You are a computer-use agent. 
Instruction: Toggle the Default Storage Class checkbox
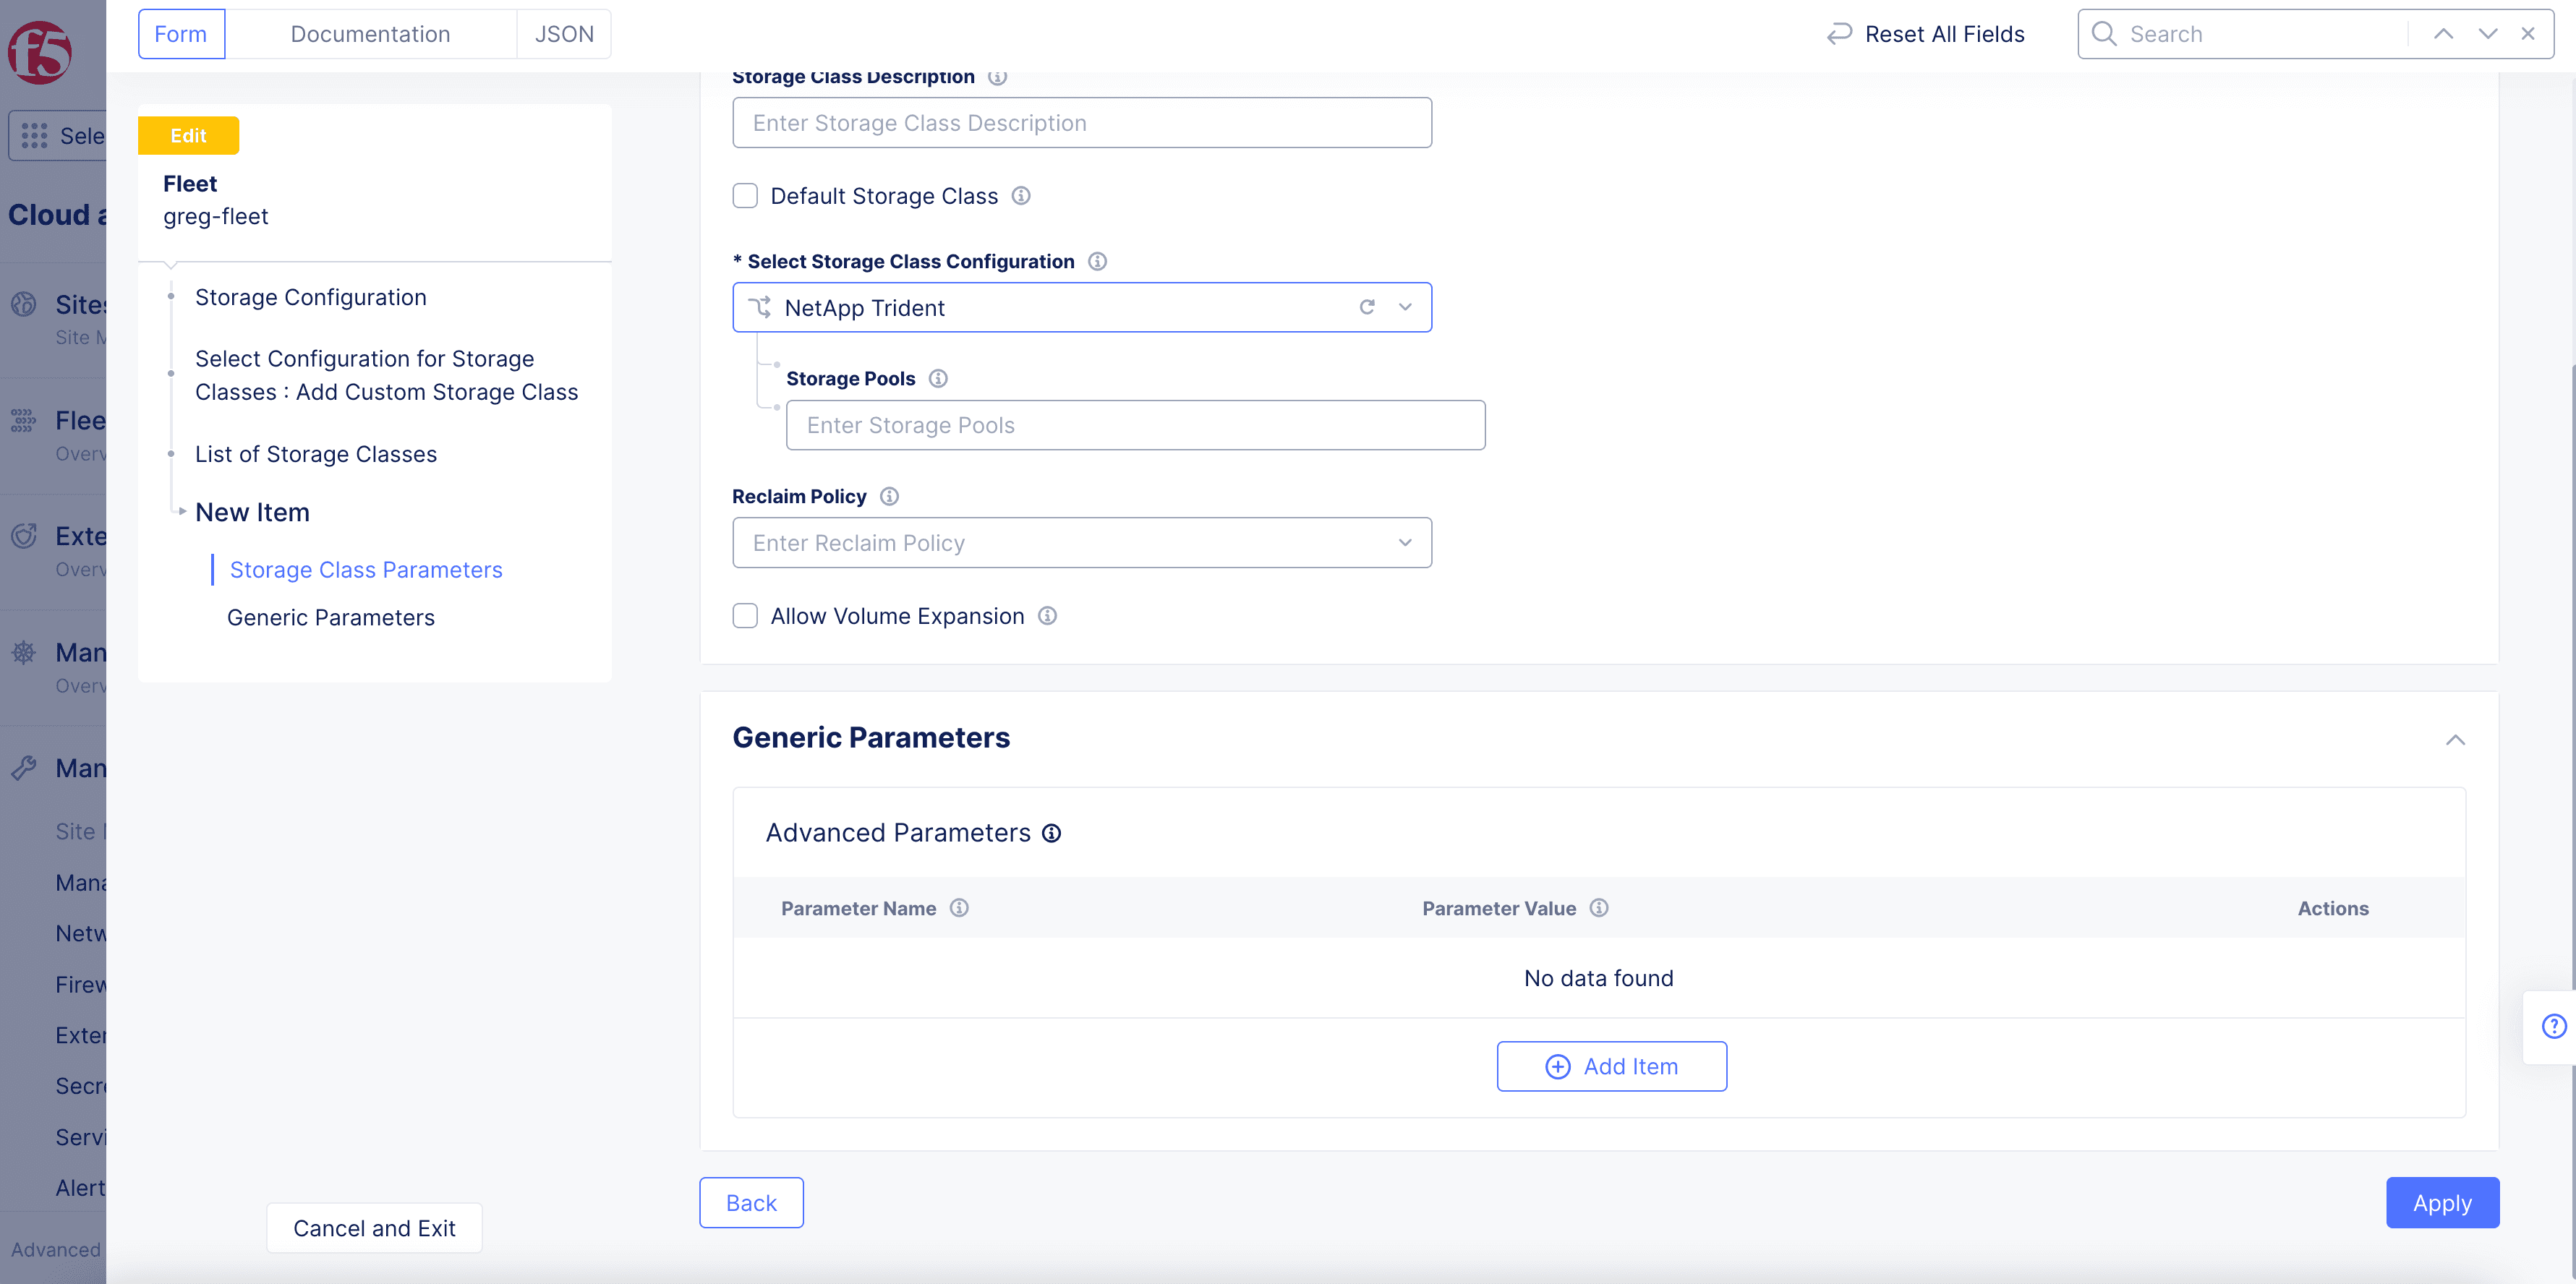click(746, 195)
